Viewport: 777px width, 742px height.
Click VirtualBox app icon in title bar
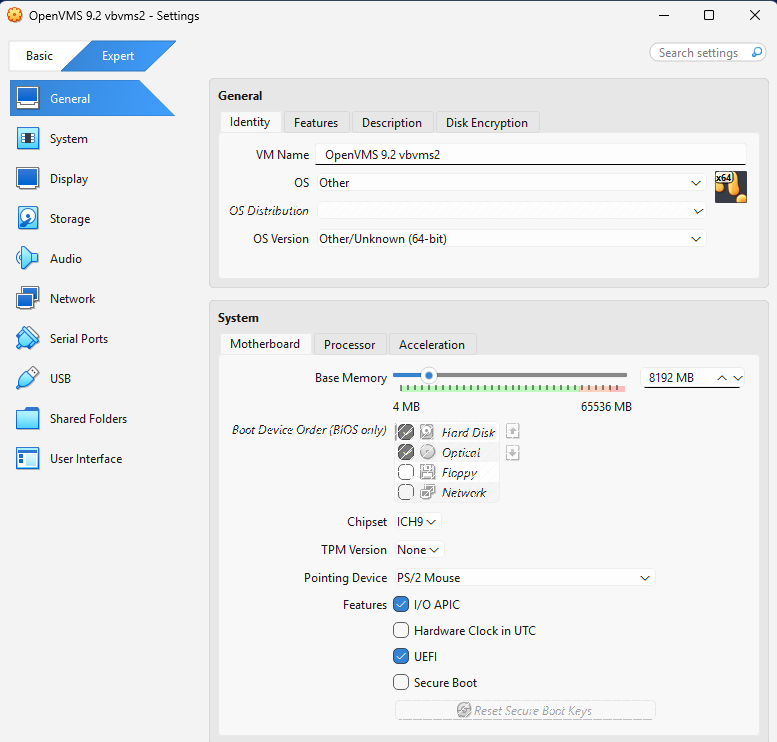(14, 15)
